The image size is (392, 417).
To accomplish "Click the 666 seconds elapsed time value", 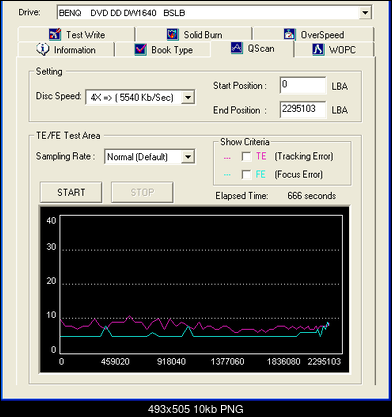I will point(312,196).
